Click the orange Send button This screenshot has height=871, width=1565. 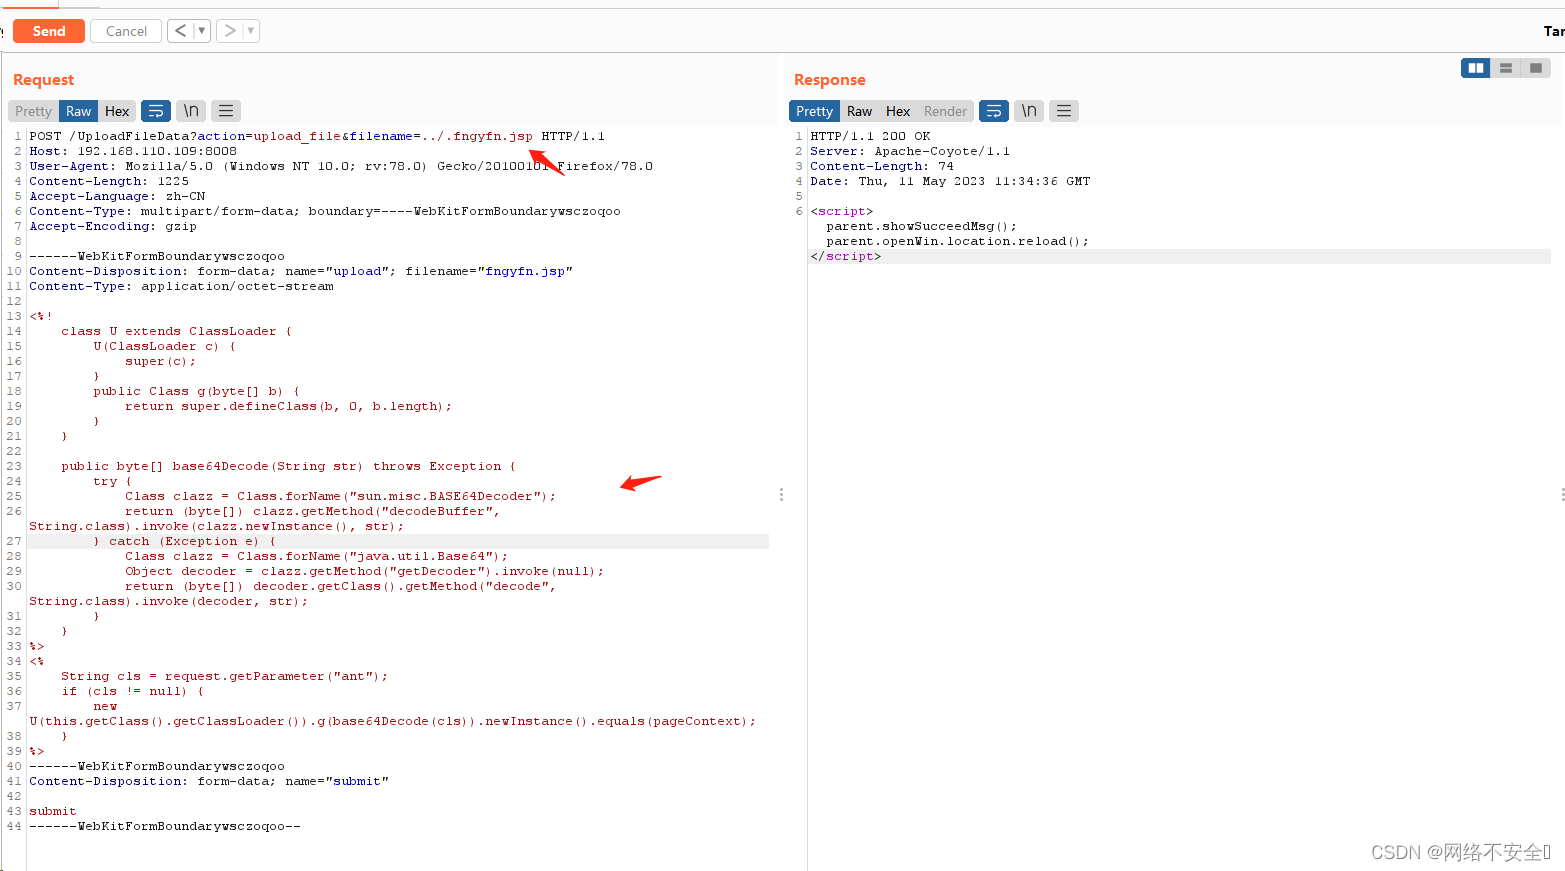coord(49,31)
